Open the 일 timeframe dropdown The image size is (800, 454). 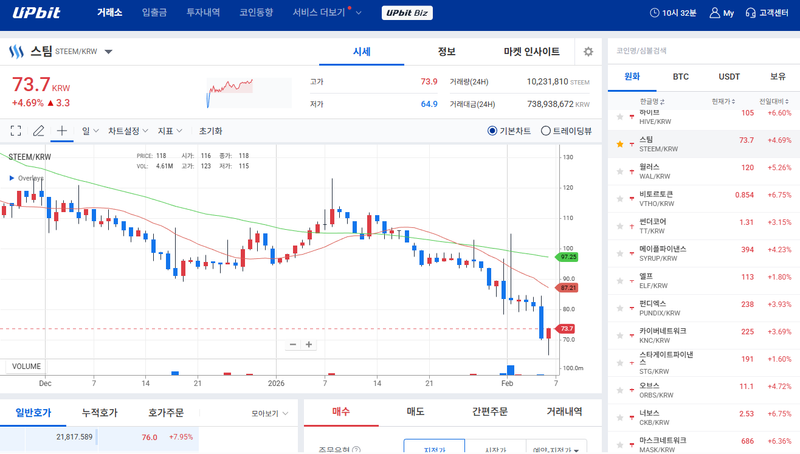(90, 131)
